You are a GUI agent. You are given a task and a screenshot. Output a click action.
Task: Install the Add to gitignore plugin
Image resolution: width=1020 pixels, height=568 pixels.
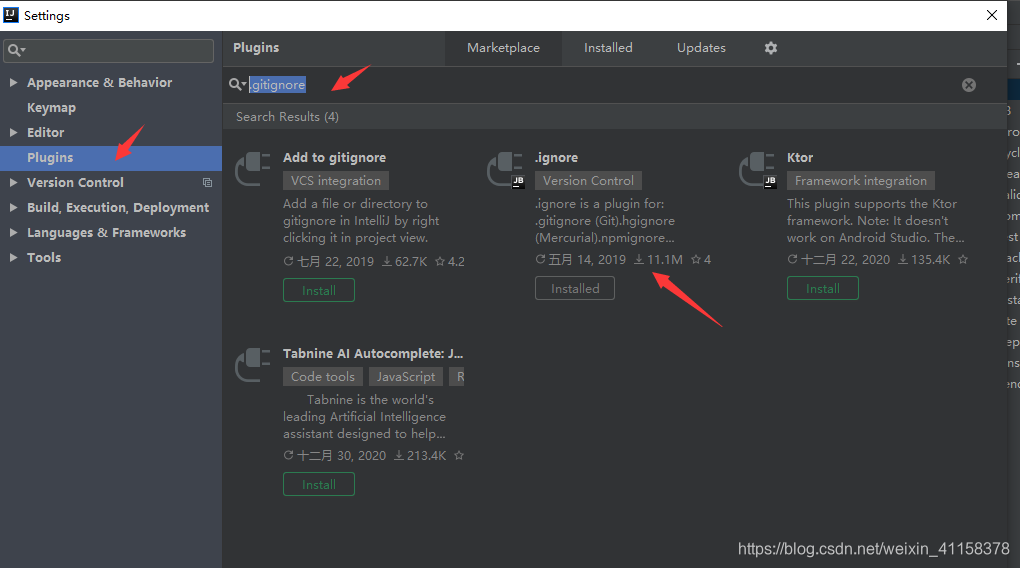pos(319,290)
